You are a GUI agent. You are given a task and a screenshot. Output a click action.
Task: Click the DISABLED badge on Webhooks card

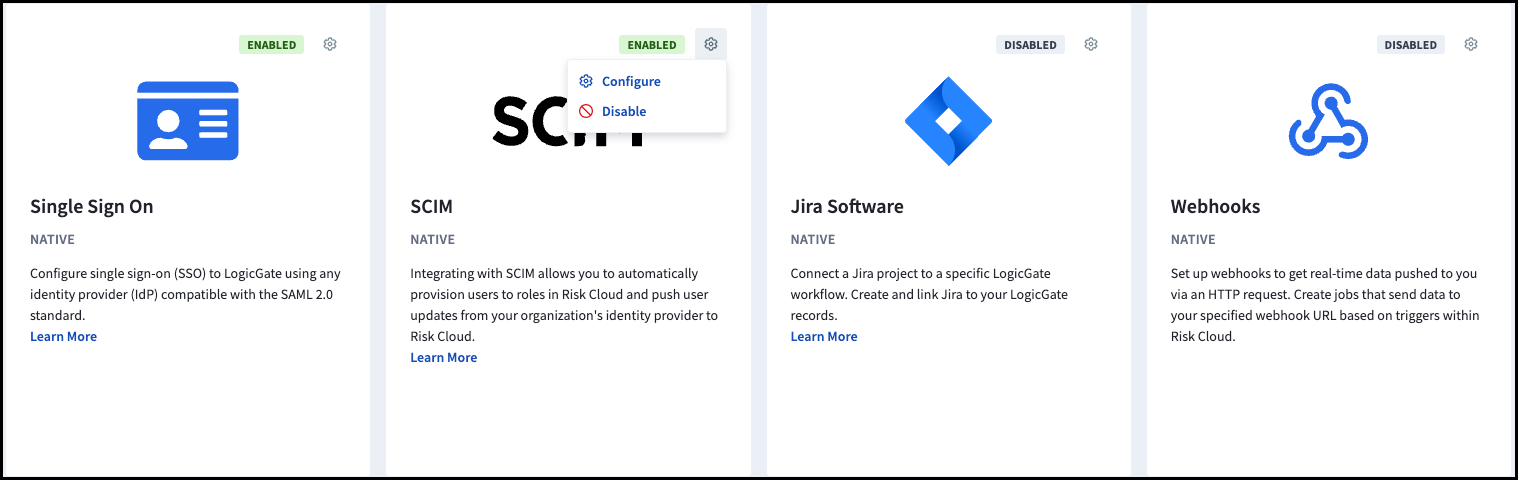pyautogui.click(x=1411, y=45)
